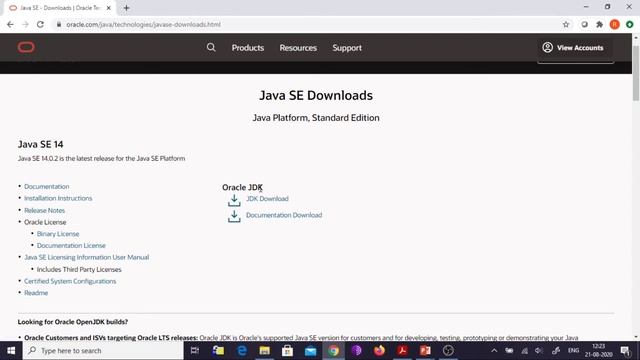Open Java SE Licensing Information User Manual
The height and width of the screenshot is (360, 640).
click(x=87, y=258)
